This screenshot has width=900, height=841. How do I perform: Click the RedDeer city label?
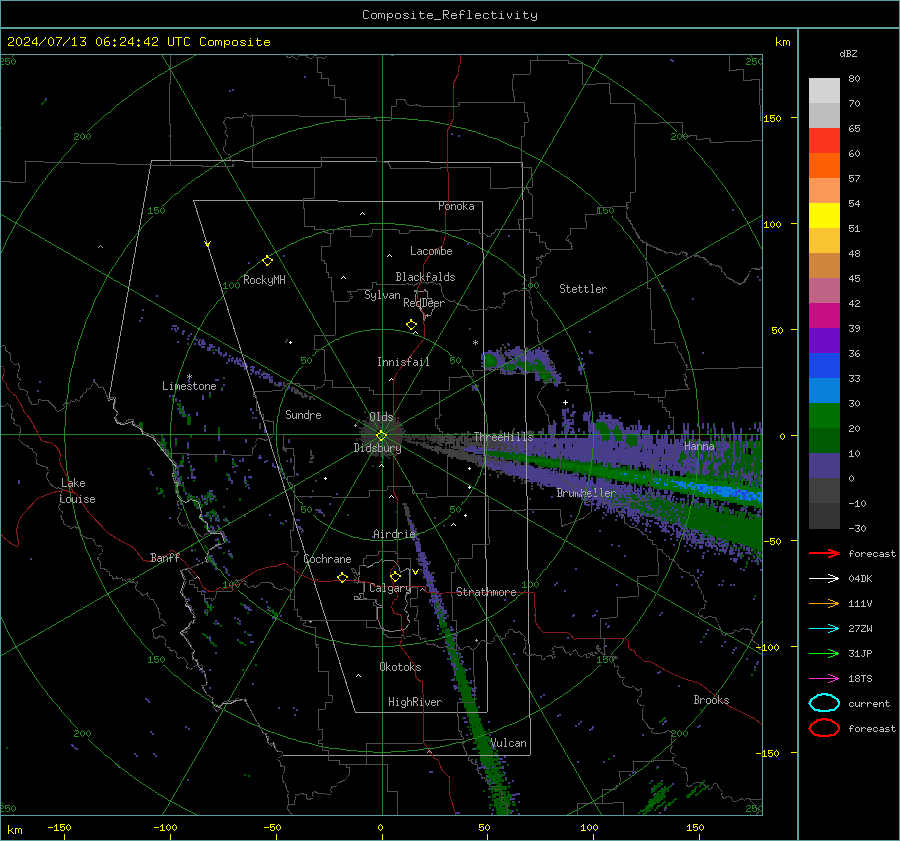point(424,303)
